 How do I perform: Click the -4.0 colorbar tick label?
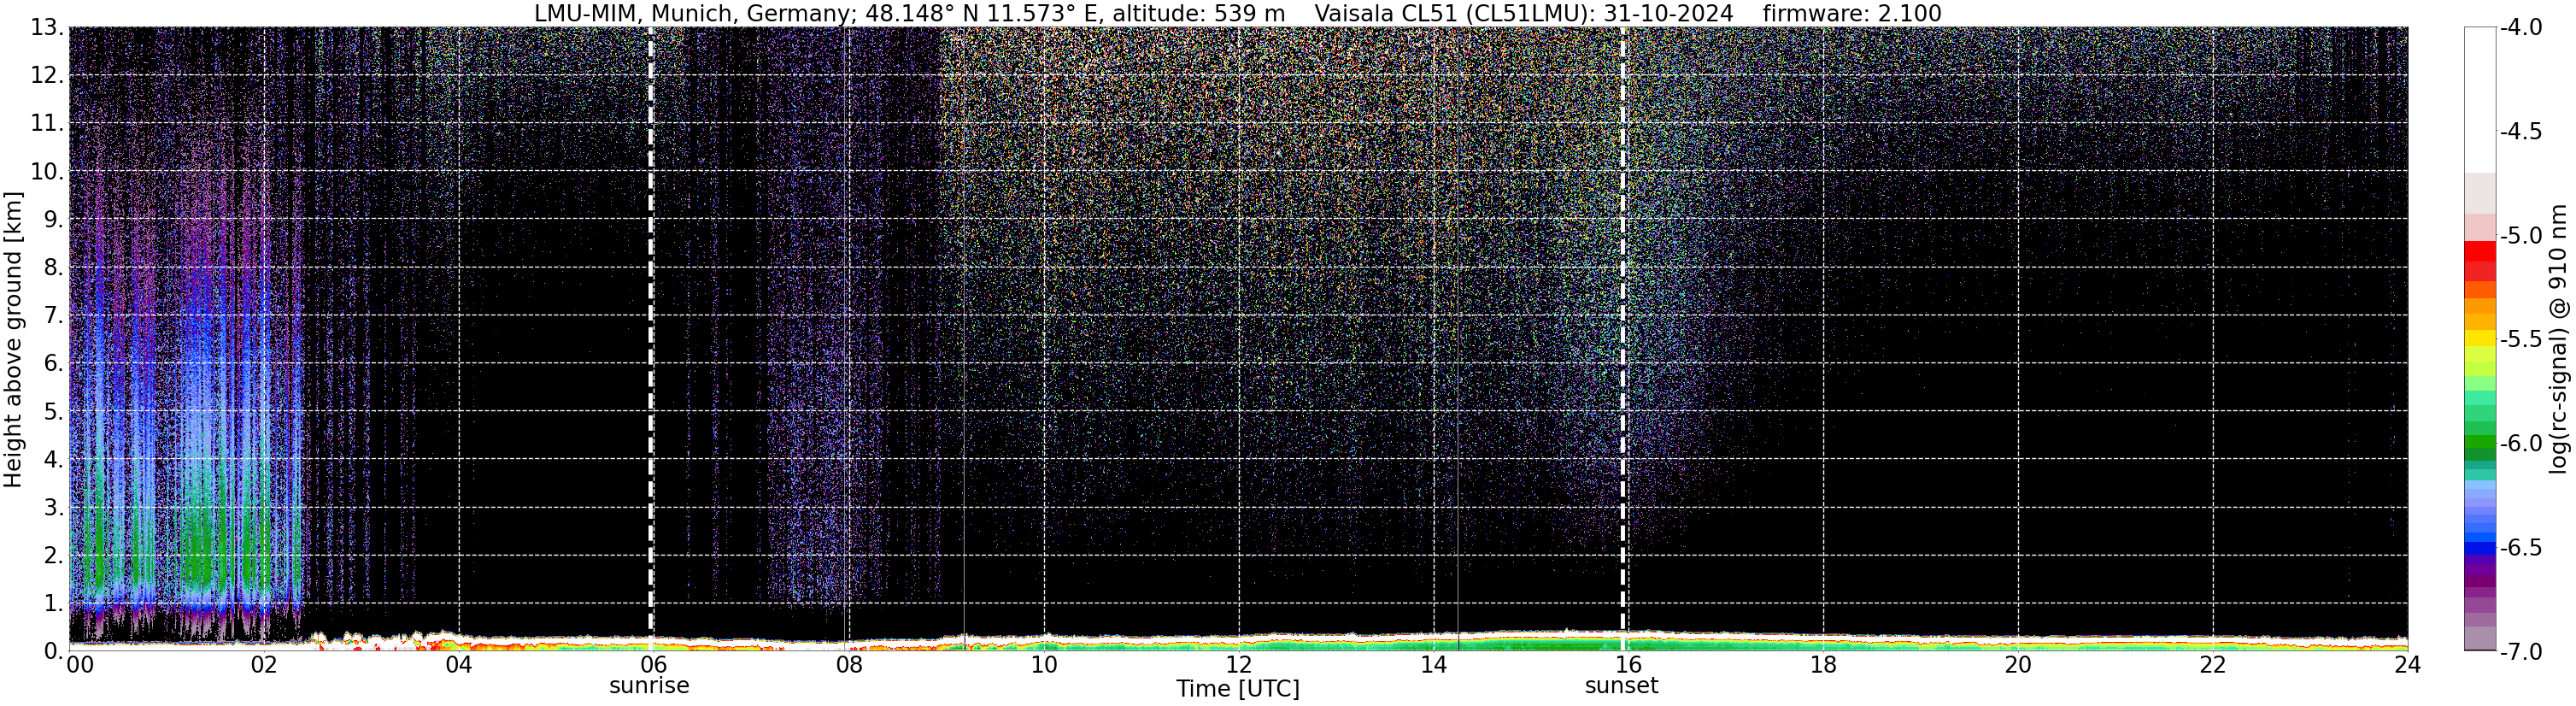2521,27
